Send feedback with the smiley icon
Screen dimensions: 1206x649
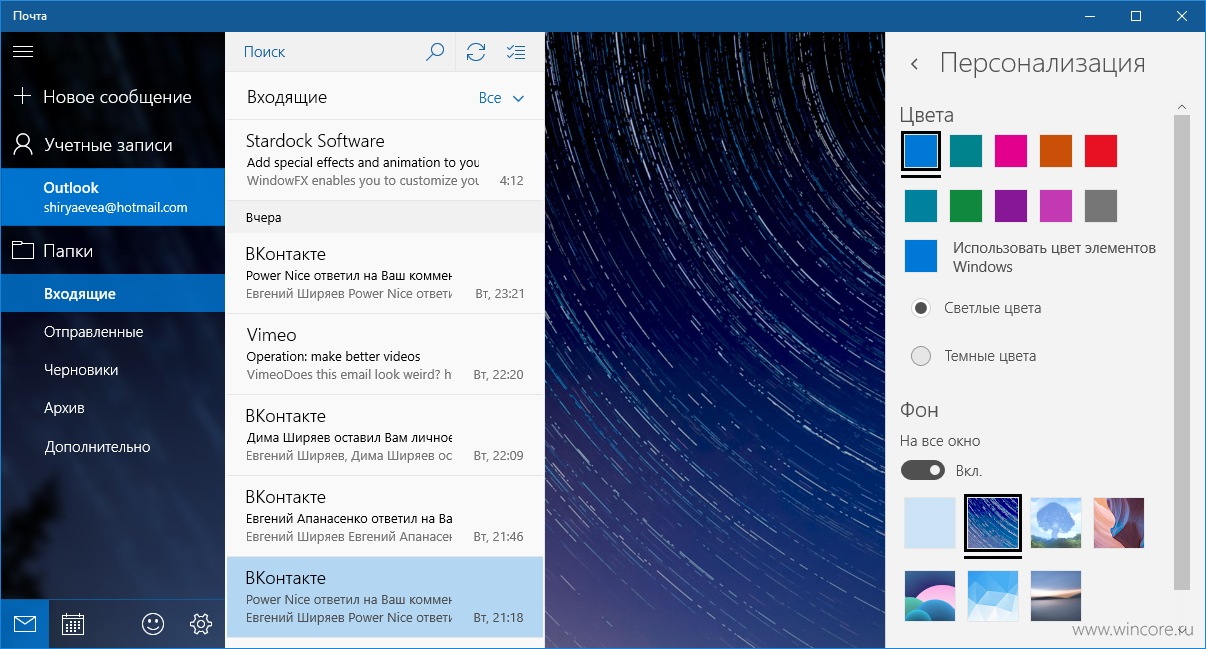152,624
